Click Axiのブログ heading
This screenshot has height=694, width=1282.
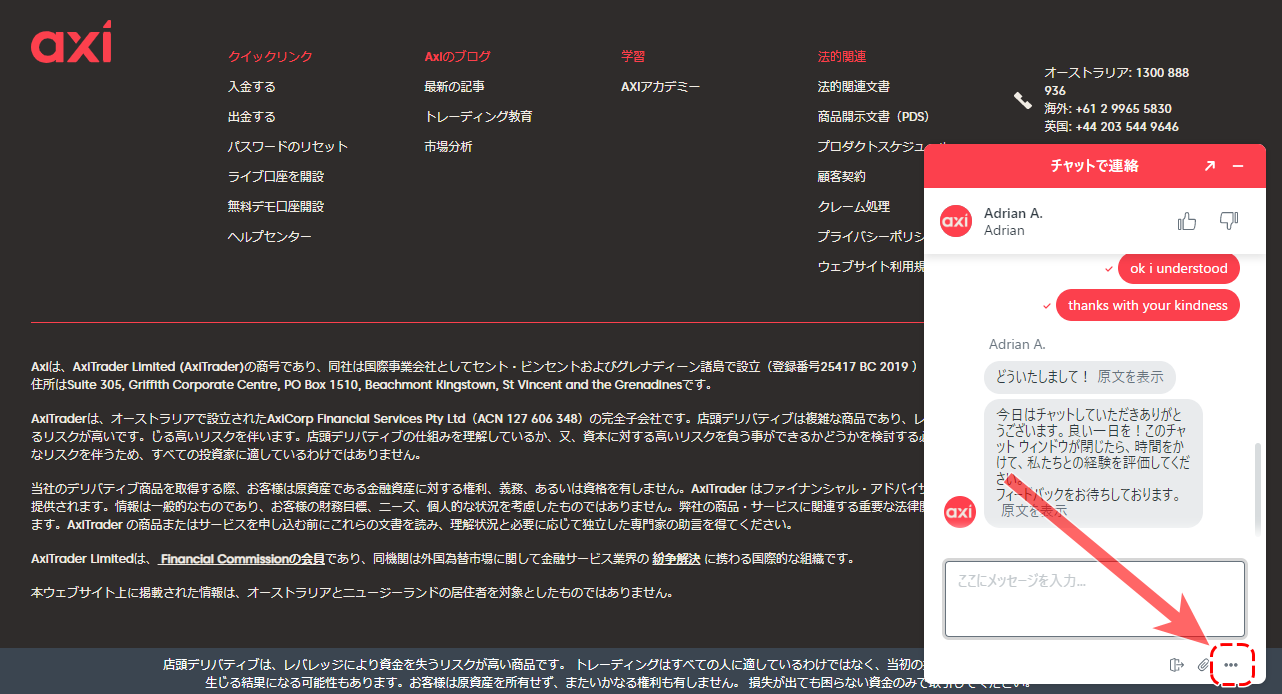[457, 57]
